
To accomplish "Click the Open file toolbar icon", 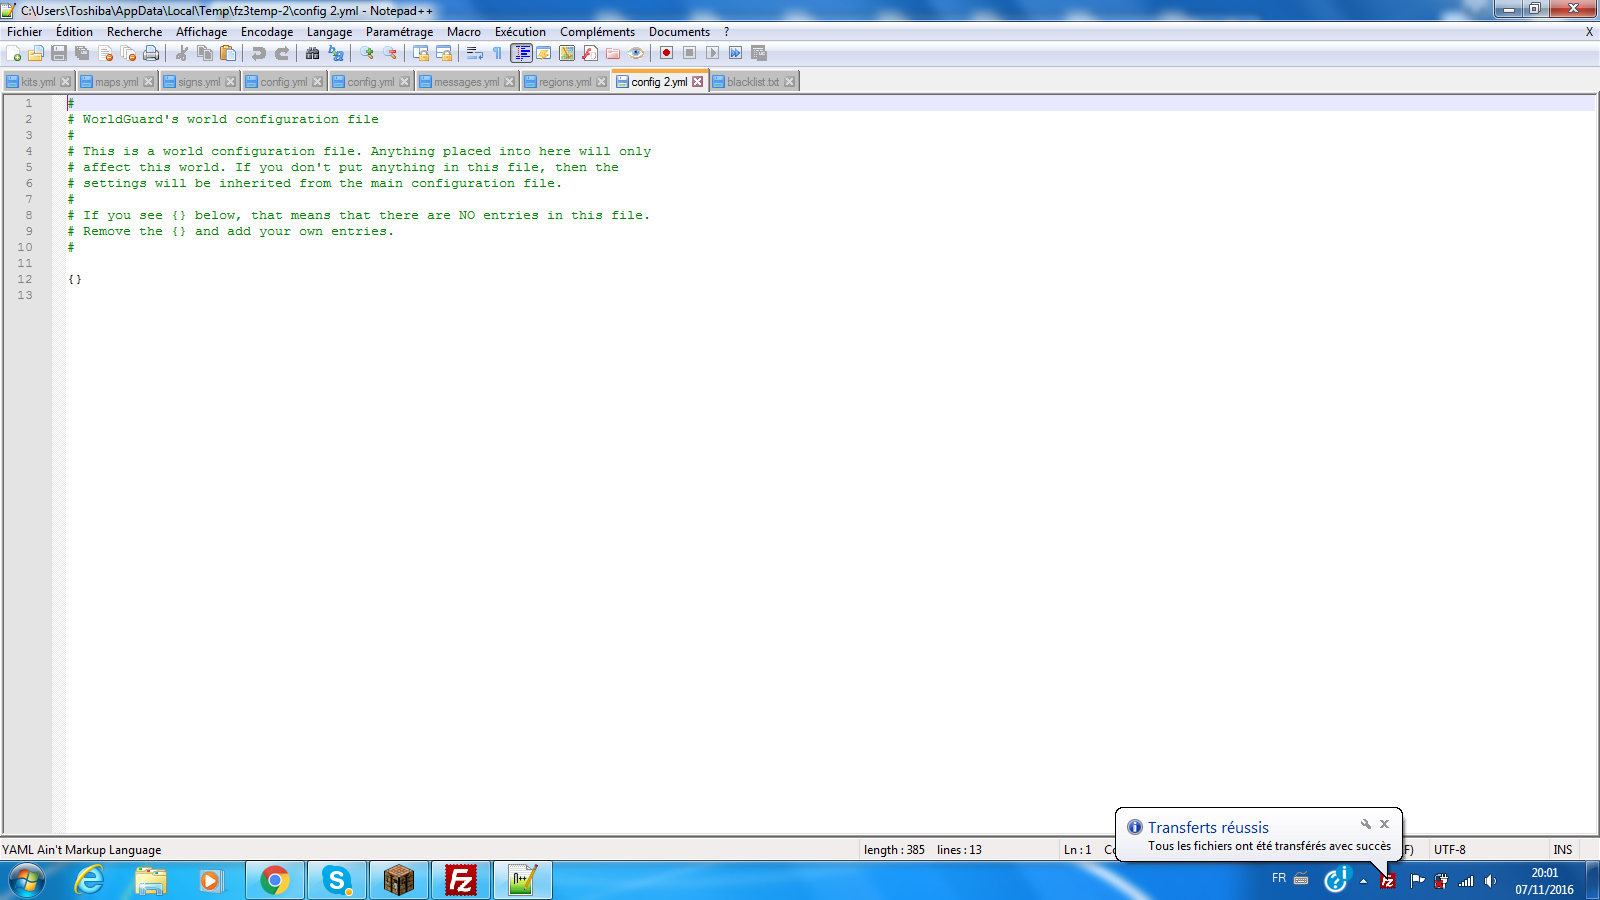I will pos(36,53).
